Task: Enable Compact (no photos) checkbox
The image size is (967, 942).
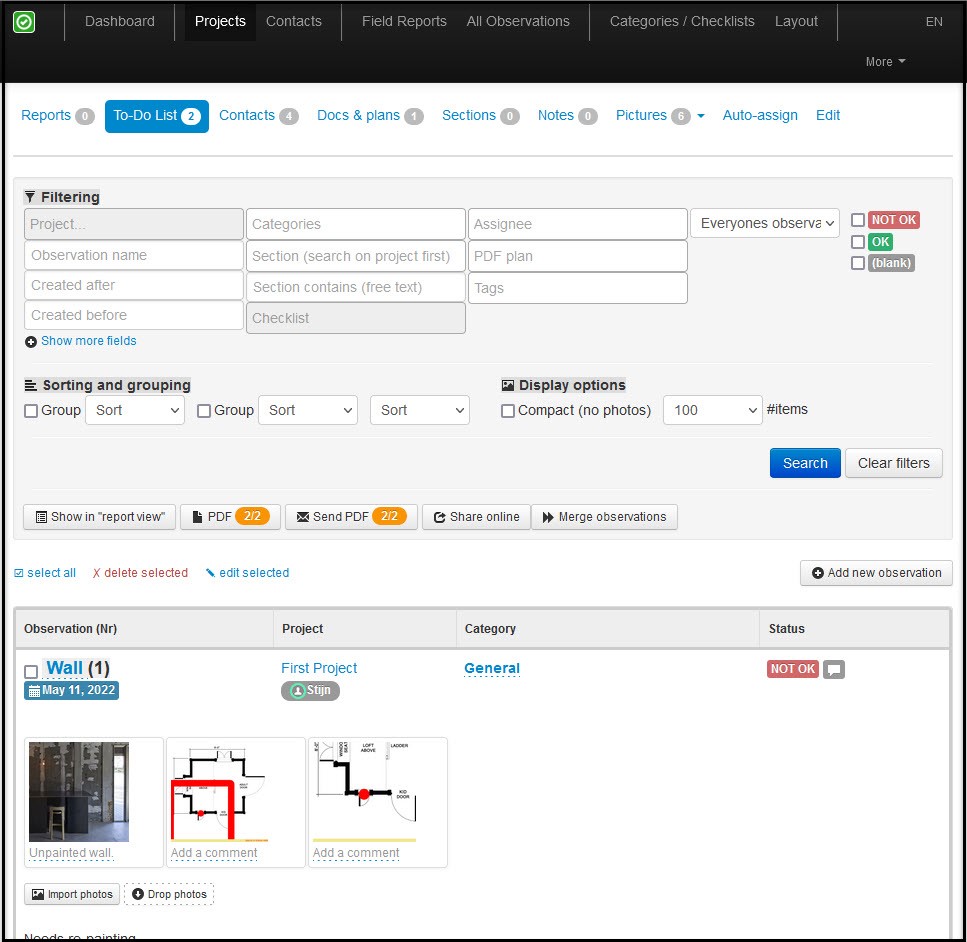Action: [508, 411]
